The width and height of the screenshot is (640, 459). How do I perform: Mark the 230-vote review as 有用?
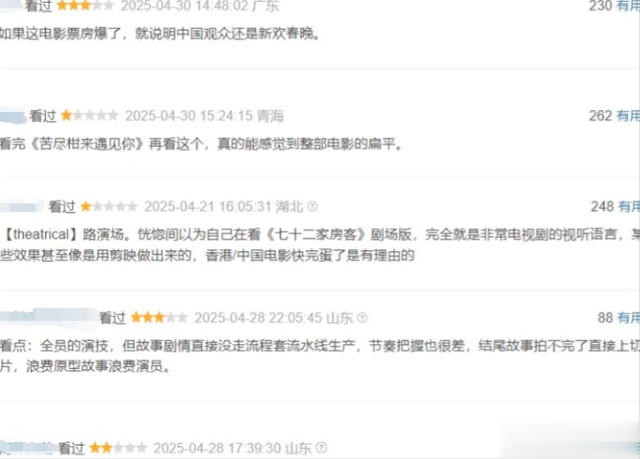628,6
